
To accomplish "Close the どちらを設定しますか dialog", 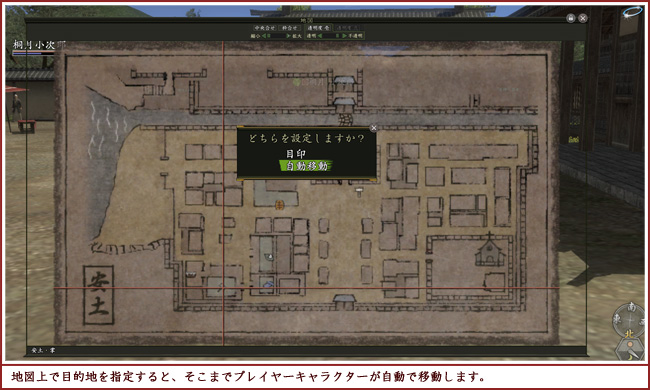I will point(374,128).
